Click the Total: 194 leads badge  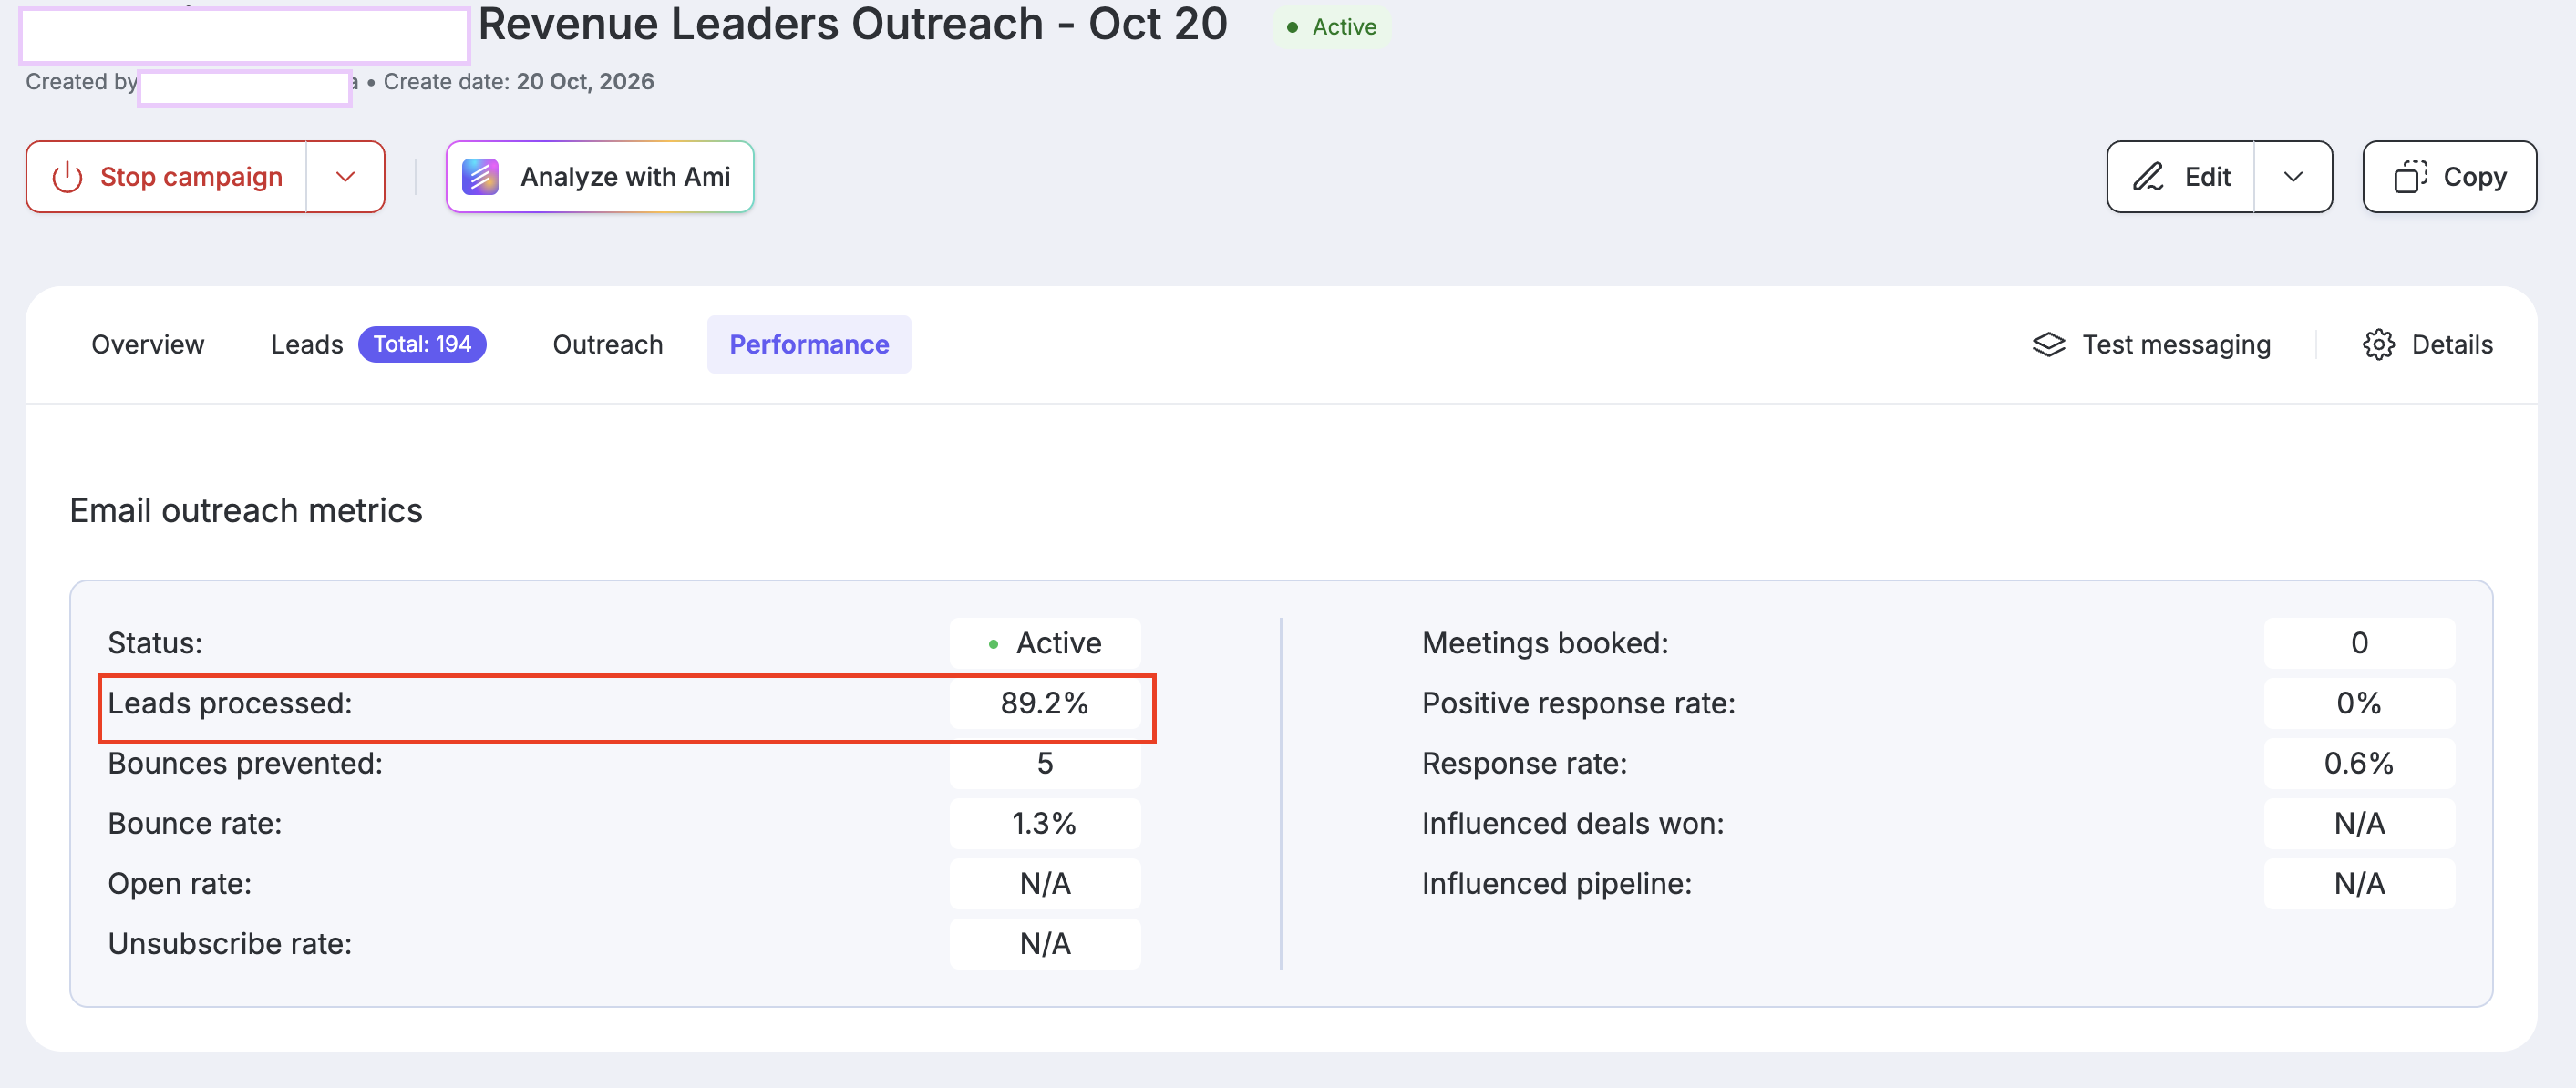click(x=422, y=345)
